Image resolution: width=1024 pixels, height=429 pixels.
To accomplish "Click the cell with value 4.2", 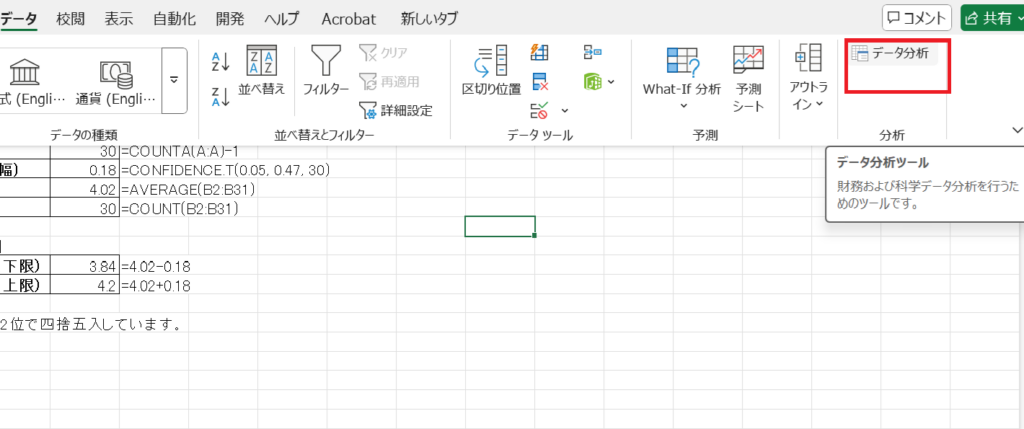I will [85, 286].
